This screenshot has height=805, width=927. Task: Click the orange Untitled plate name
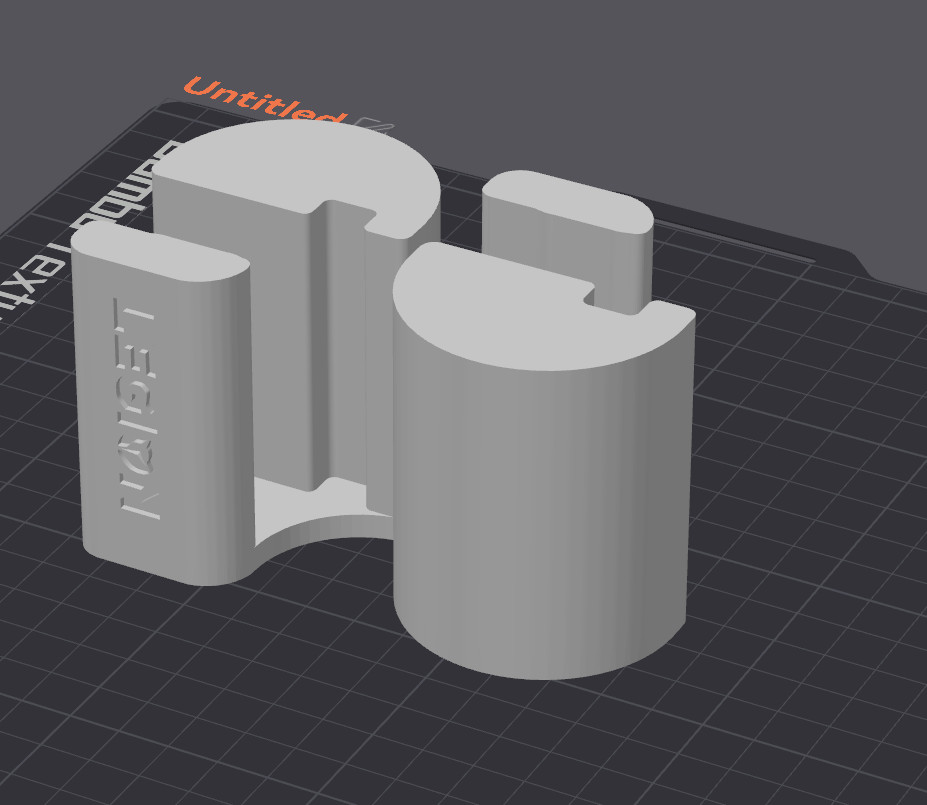coord(264,102)
